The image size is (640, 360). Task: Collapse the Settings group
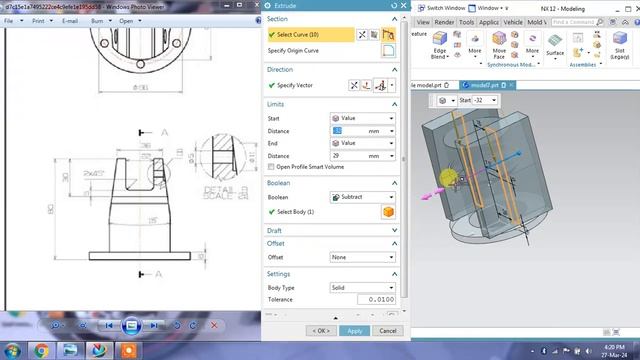click(394, 274)
